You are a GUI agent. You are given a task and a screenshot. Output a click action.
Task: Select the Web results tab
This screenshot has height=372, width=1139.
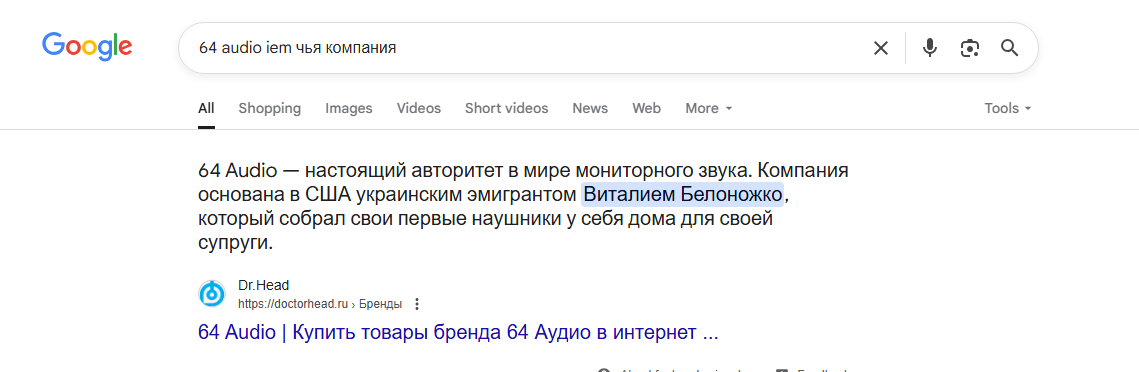pyautogui.click(x=646, y=108)
